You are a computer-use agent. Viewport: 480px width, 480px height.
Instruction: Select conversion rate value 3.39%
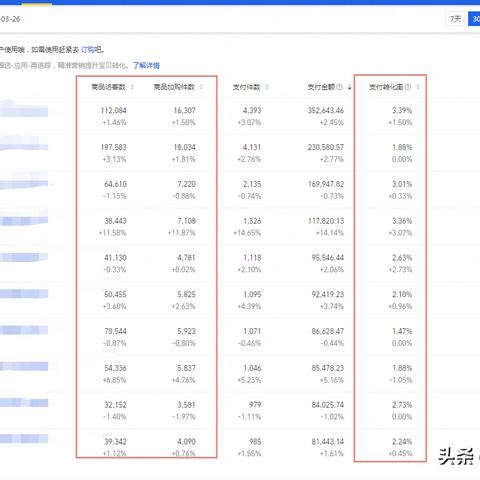tap(402, 110)
